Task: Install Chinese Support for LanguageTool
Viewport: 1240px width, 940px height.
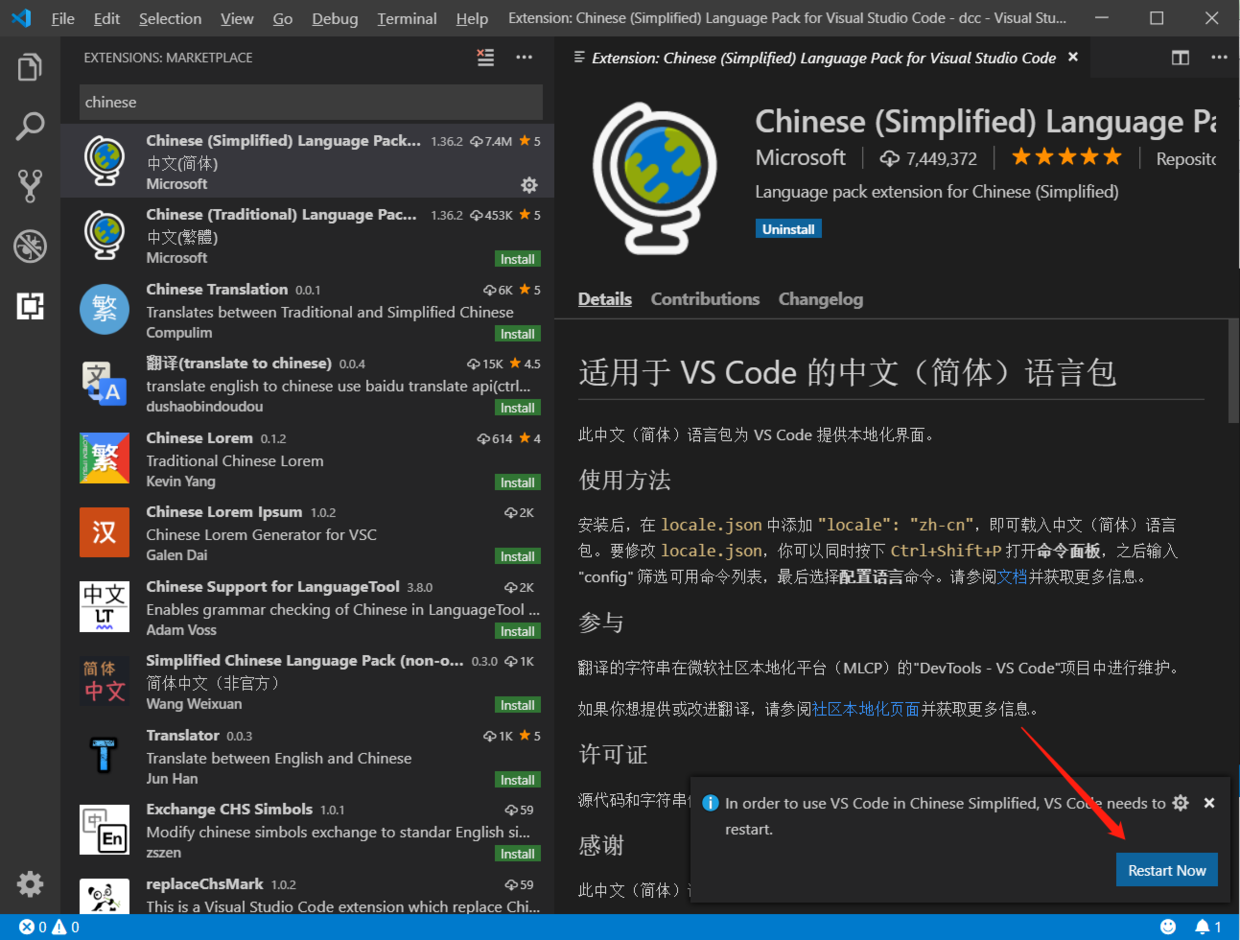Action: 518,631
